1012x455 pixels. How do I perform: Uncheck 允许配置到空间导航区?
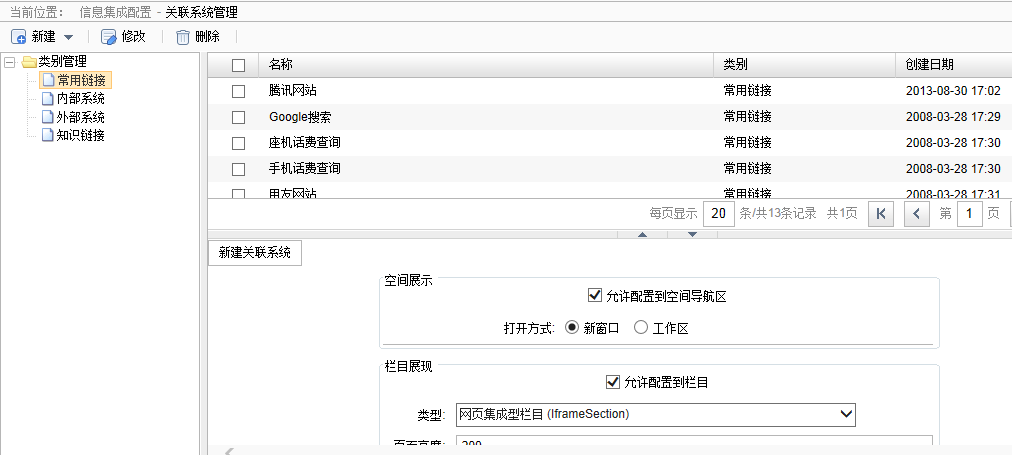point(595,296)
